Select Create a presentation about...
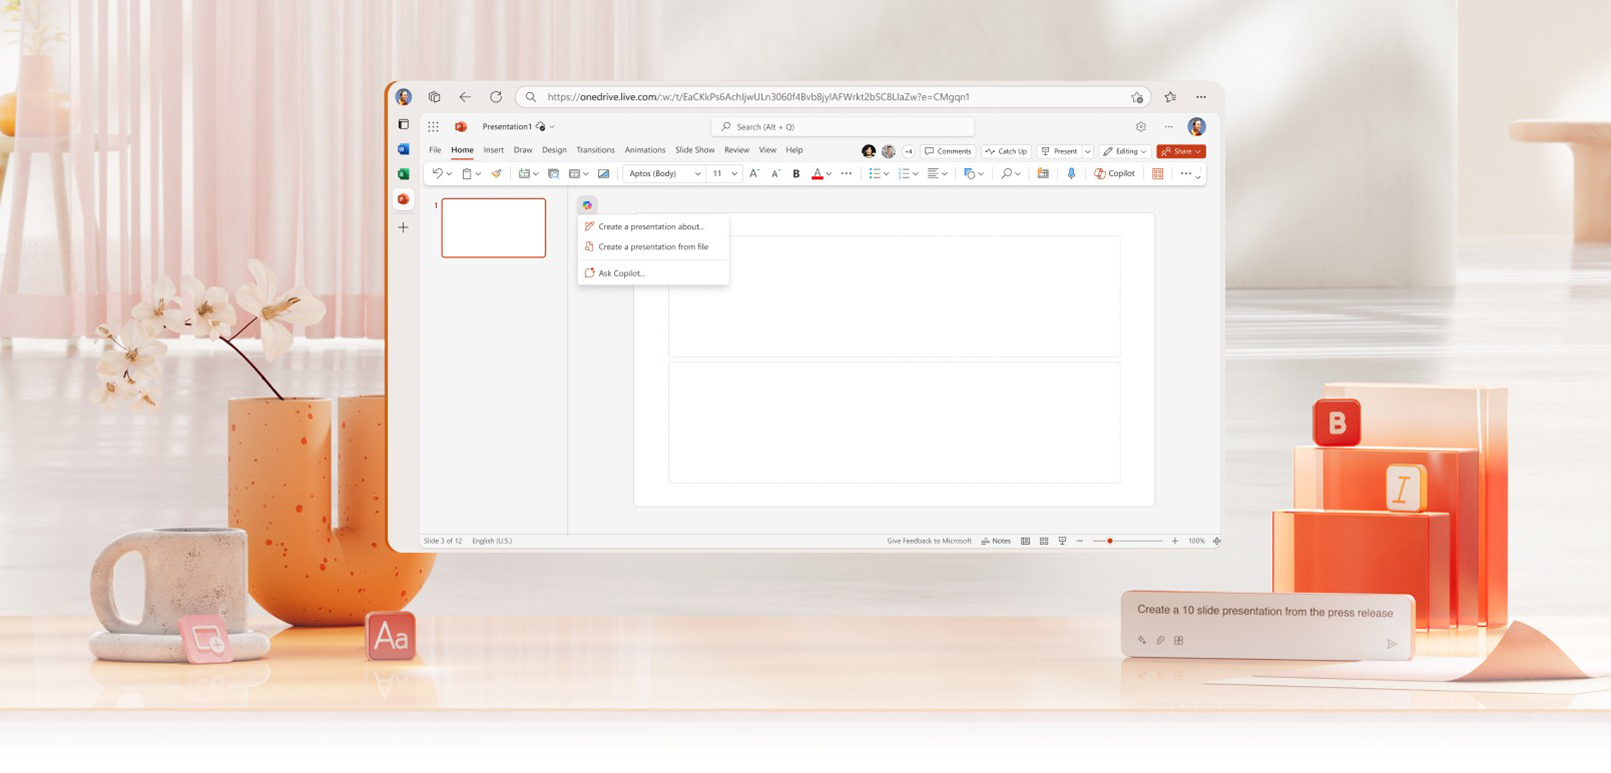The width and height of the screenshot is (1611, 773). point(653,227)
